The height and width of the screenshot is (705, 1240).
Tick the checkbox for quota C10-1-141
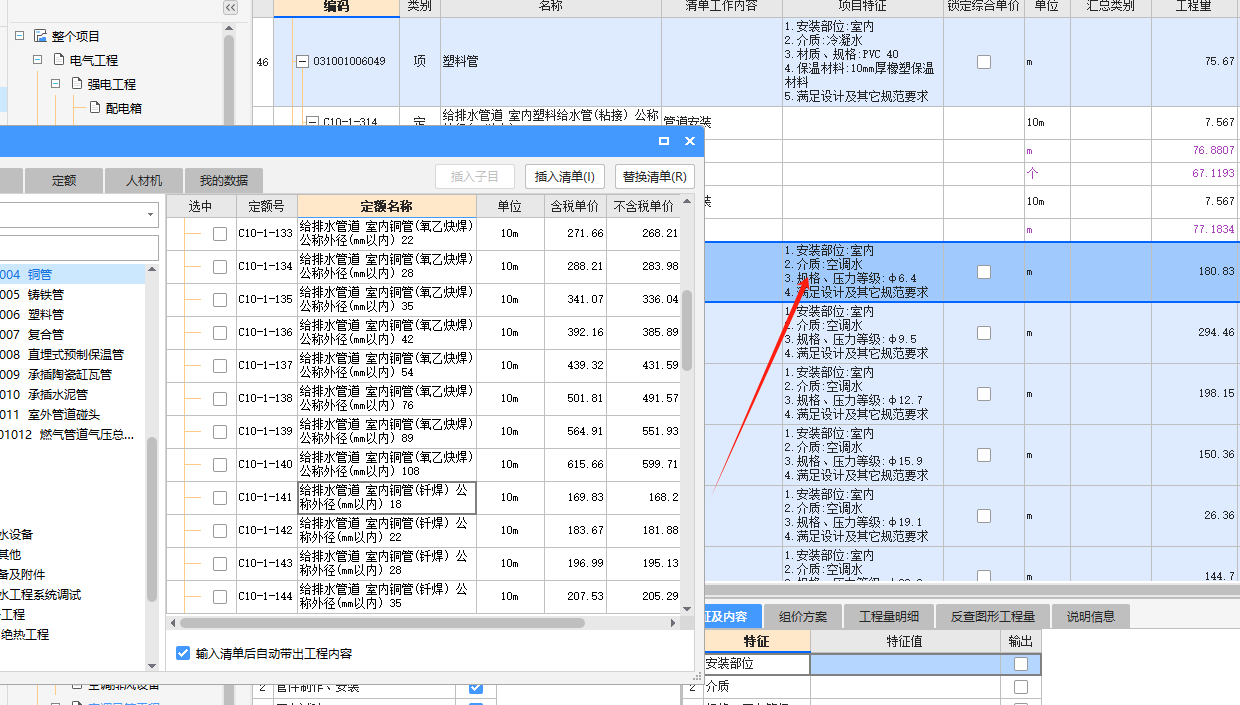coord(220,498)
